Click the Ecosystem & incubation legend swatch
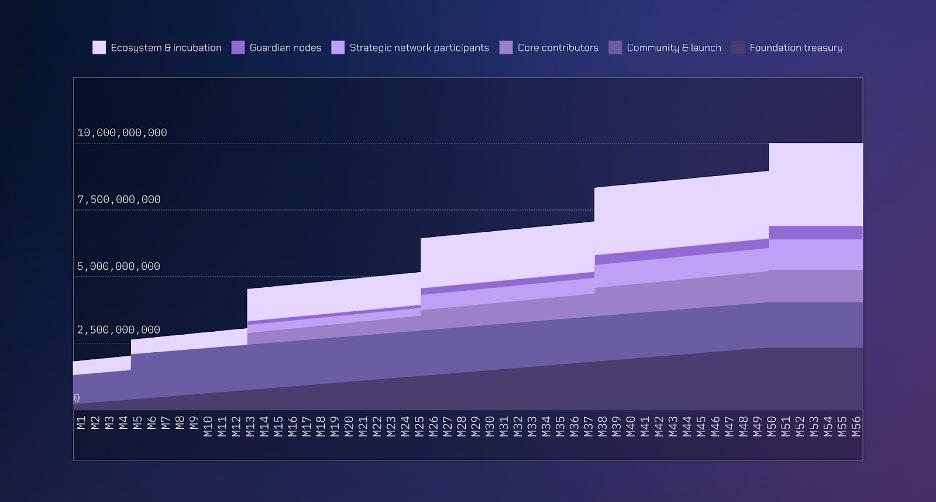936x502 pixels. pyautogui.click(x=99, y=48)
